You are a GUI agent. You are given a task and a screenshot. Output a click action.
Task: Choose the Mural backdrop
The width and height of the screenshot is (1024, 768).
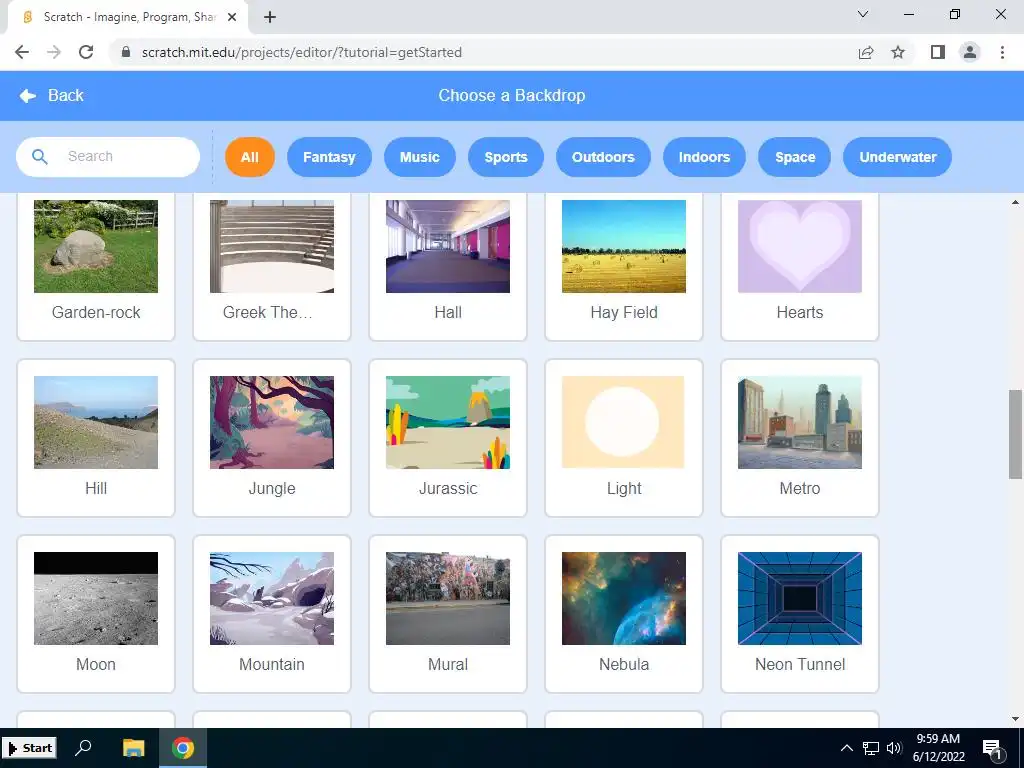pyautogui.click(x=448, y=614)
